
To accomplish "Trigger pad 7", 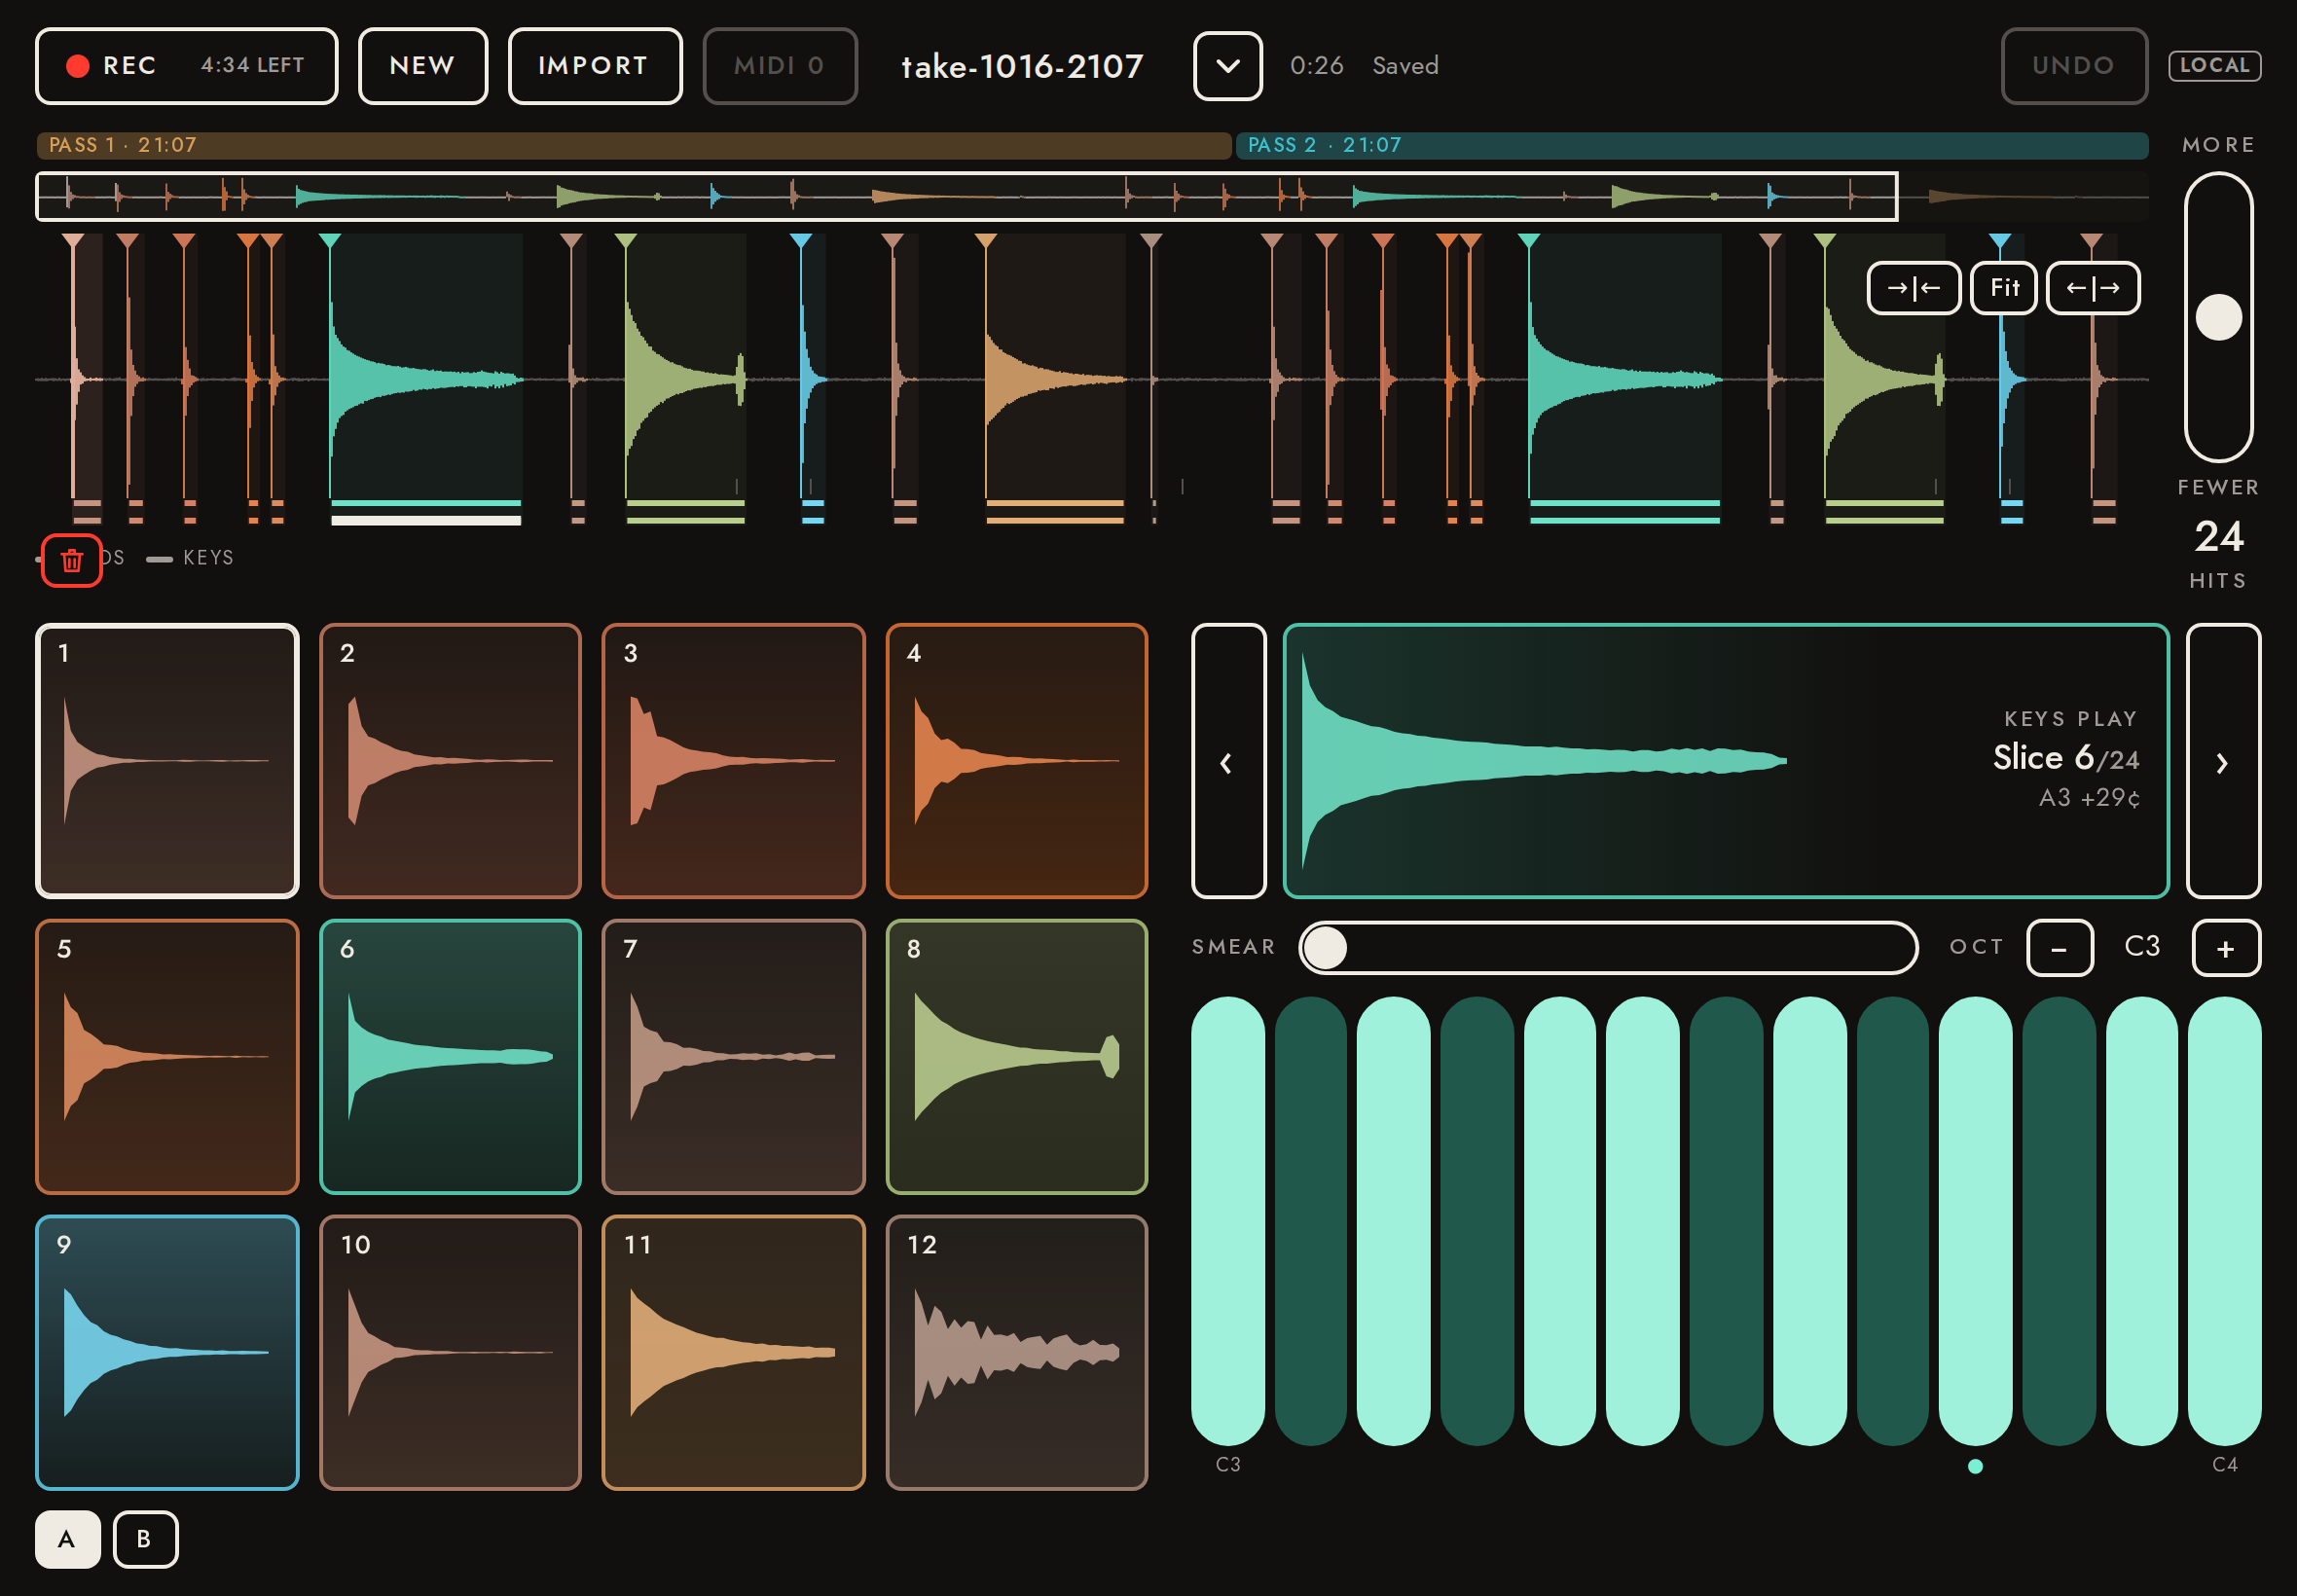I will point(733,1057).
